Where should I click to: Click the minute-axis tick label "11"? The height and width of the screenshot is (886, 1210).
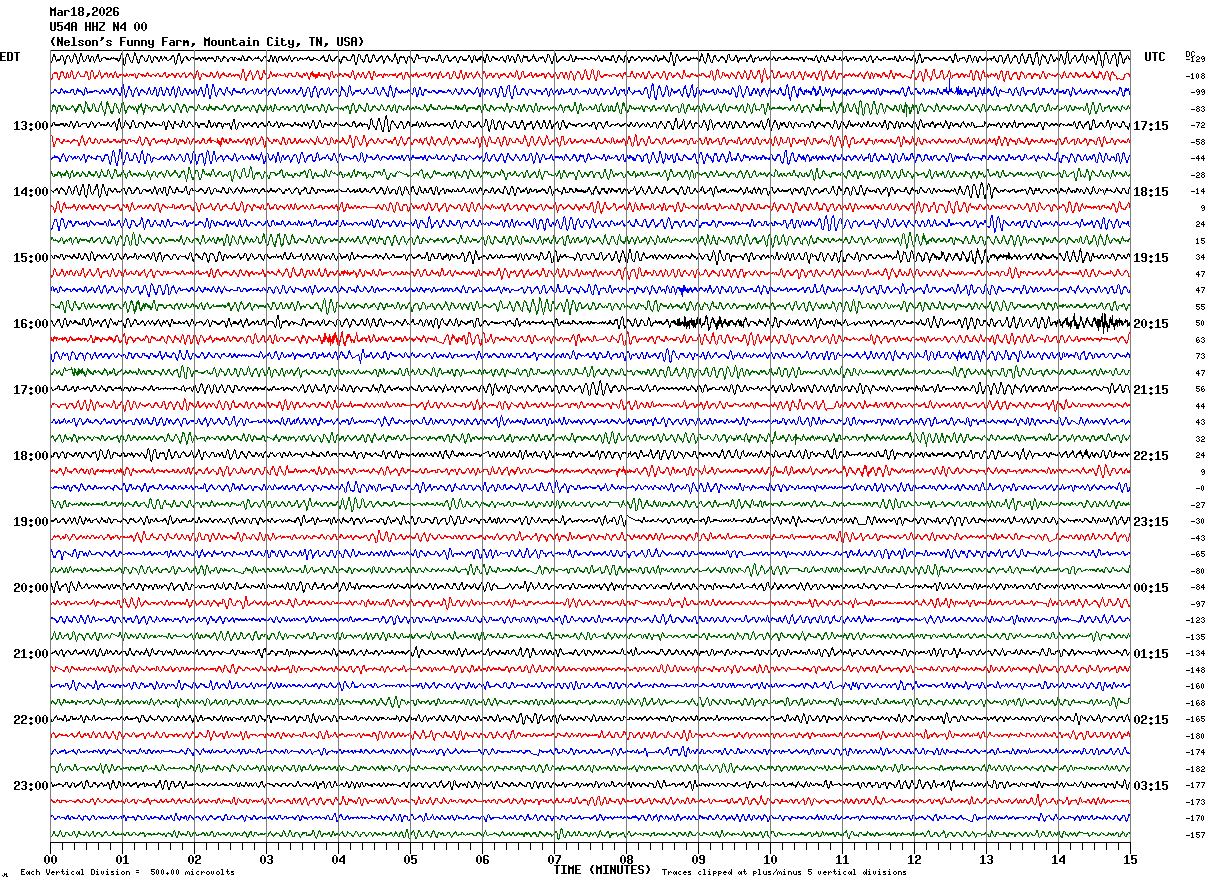click(x=842, y=859)
